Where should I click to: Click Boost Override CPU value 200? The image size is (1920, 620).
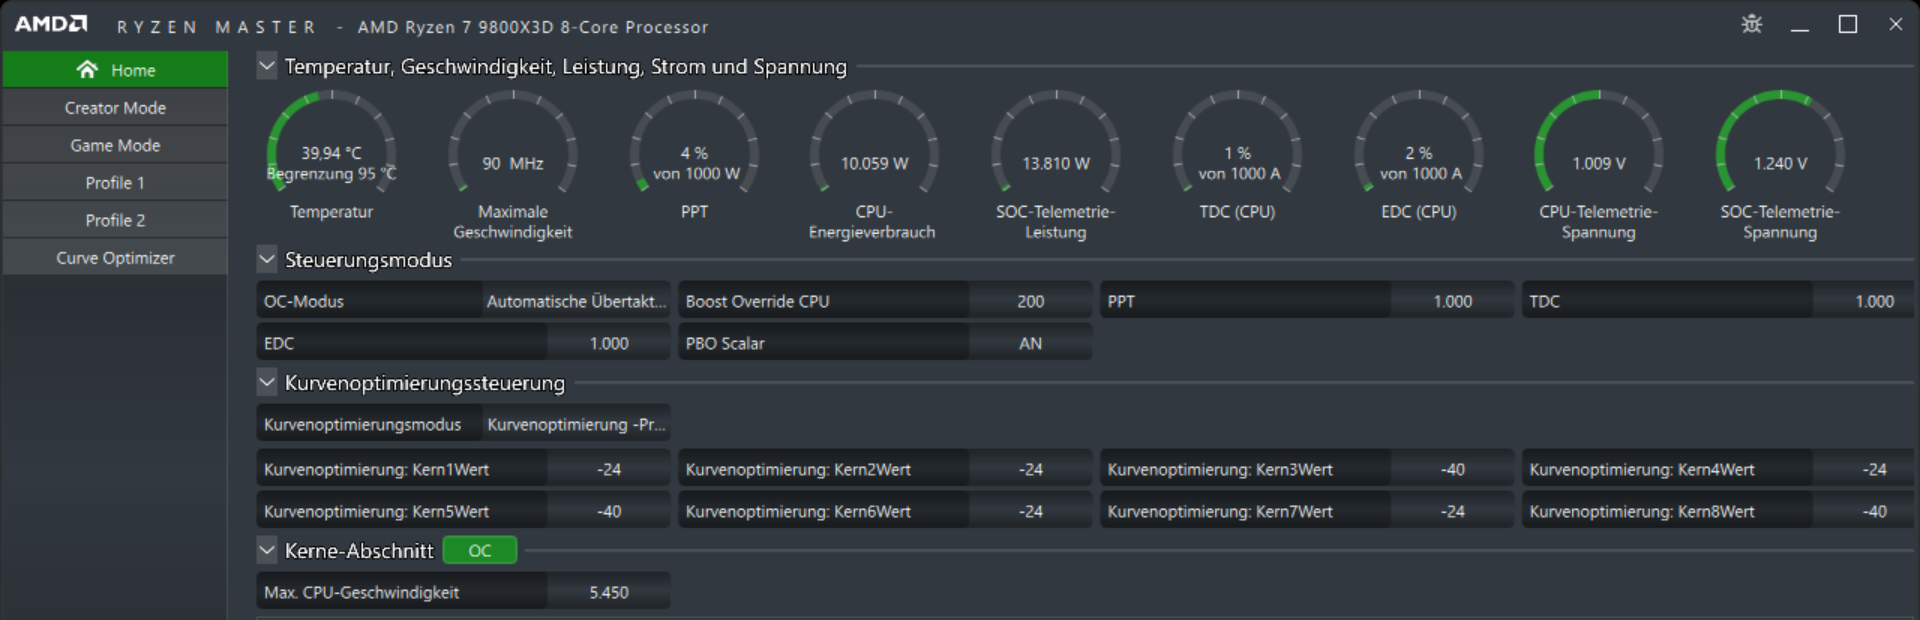point(1030,301)
